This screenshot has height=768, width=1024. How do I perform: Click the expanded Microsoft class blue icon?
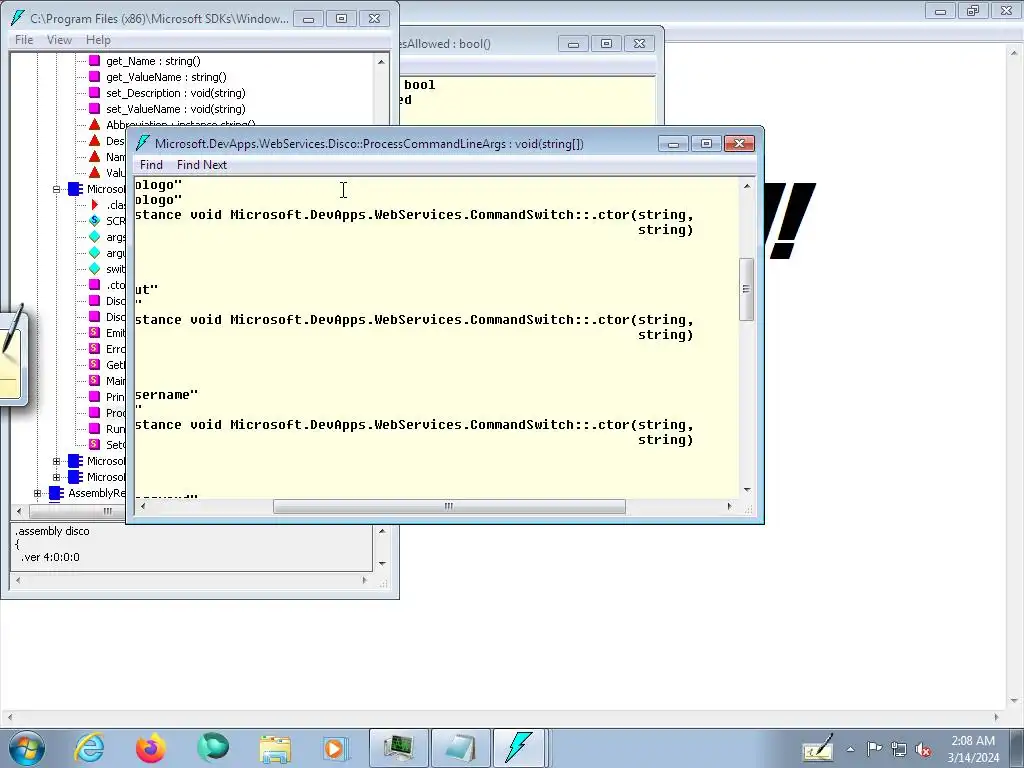pos(76,189)
